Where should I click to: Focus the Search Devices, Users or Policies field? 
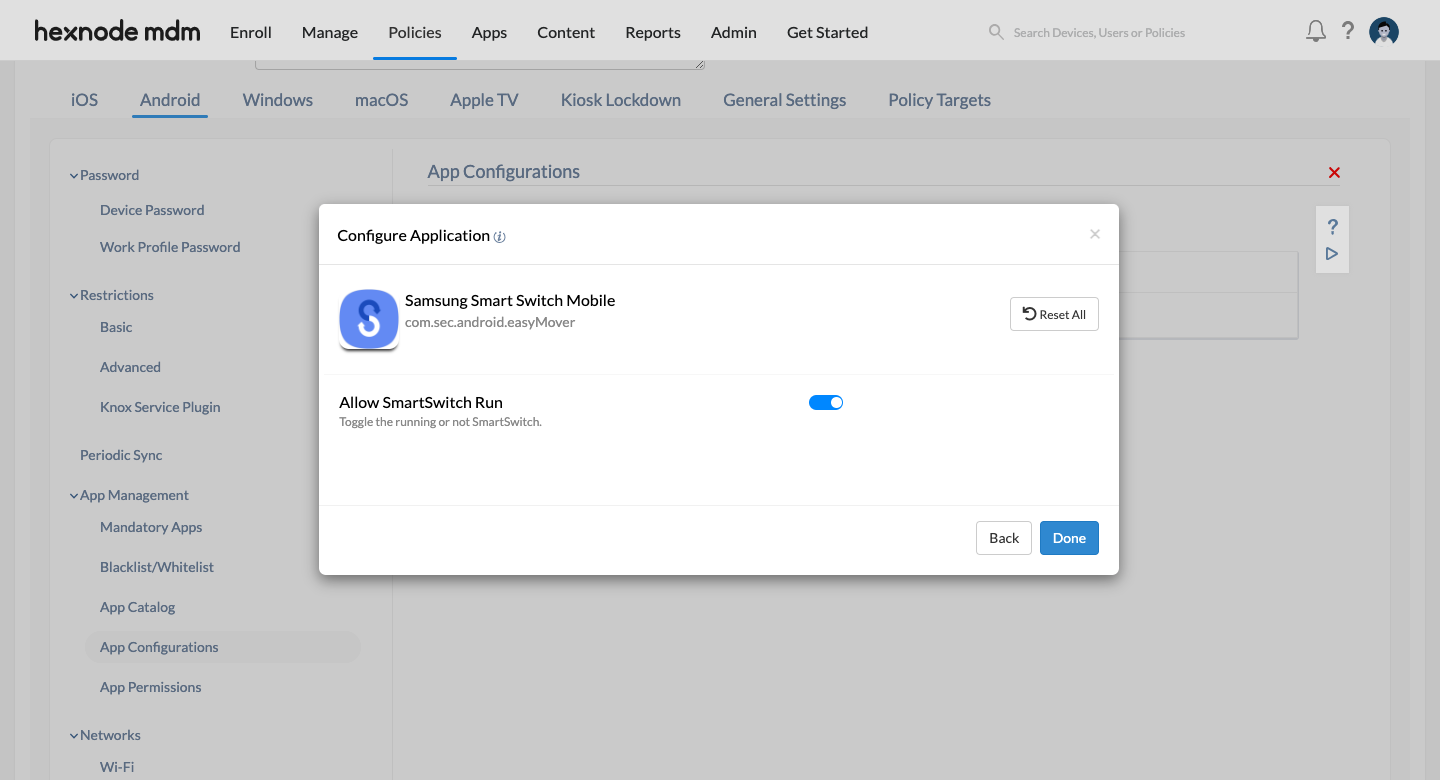pyautogui.click(x=1099, y=32)
